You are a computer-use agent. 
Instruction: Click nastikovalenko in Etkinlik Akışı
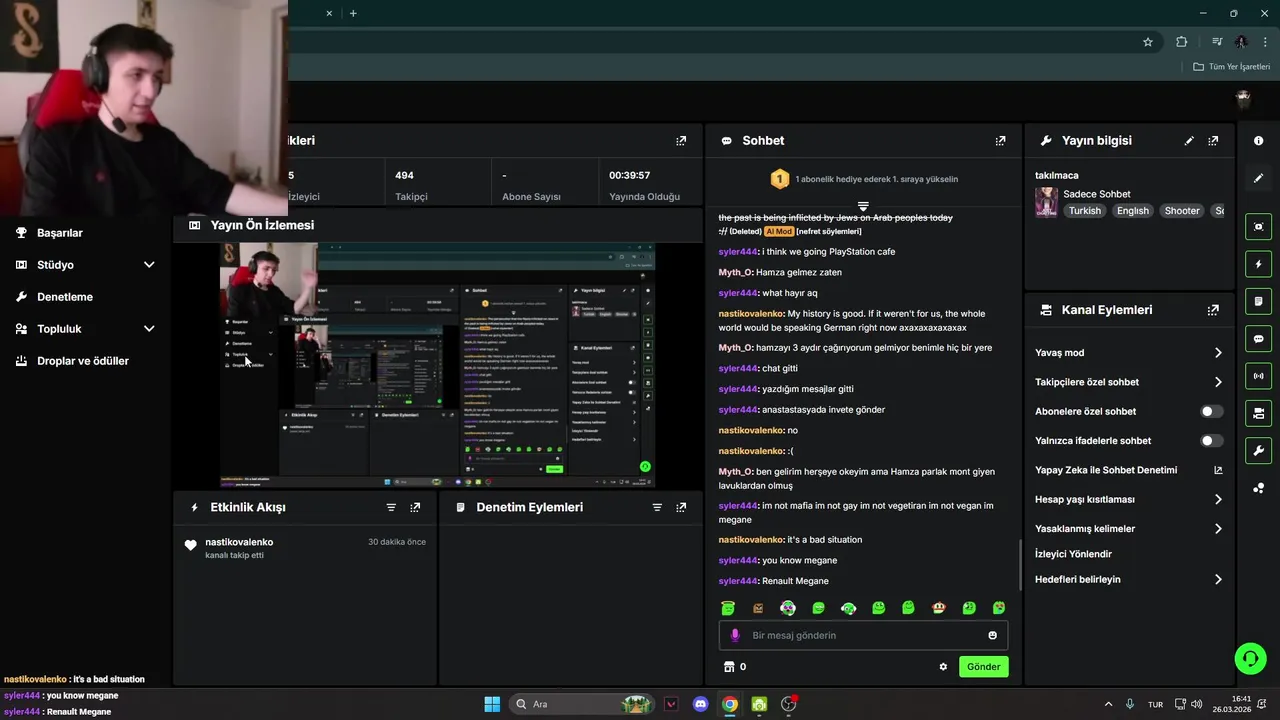coord(239,542)
